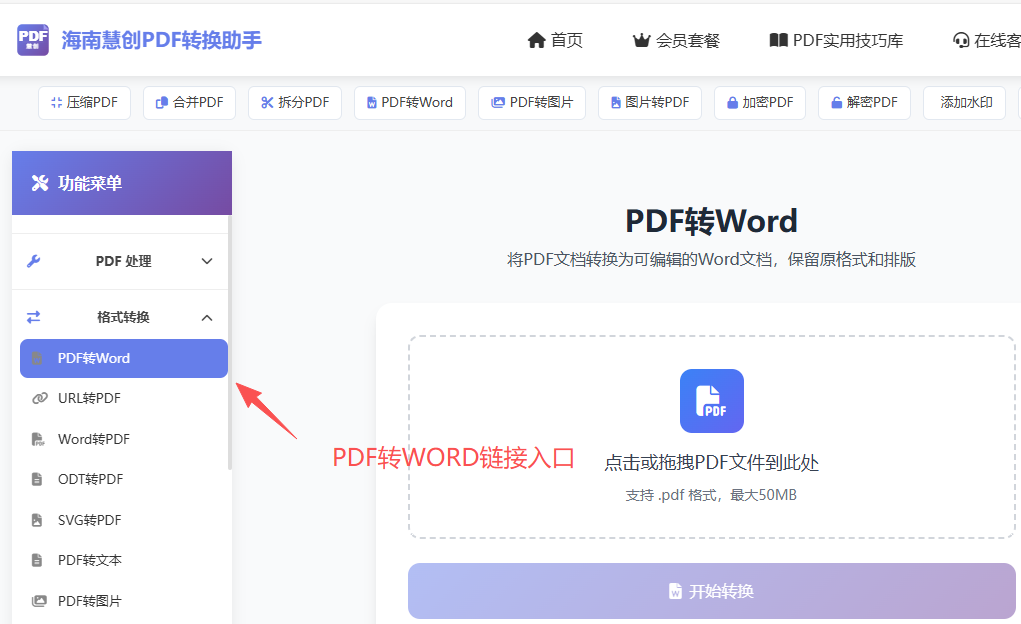The height and width of the screenshot is (624, 1021).
Task: Click the Word file icon in PDF转Word toolbar
Action: (372, 102)
